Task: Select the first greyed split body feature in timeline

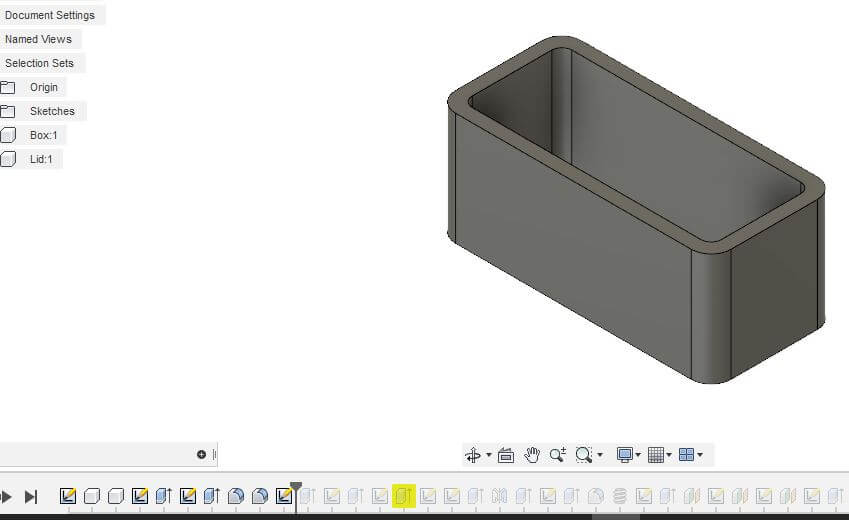Action: (x=691, y=496)
